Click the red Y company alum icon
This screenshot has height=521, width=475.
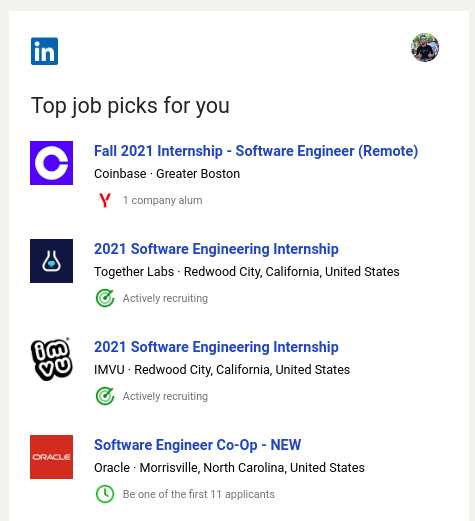[105, 200]
